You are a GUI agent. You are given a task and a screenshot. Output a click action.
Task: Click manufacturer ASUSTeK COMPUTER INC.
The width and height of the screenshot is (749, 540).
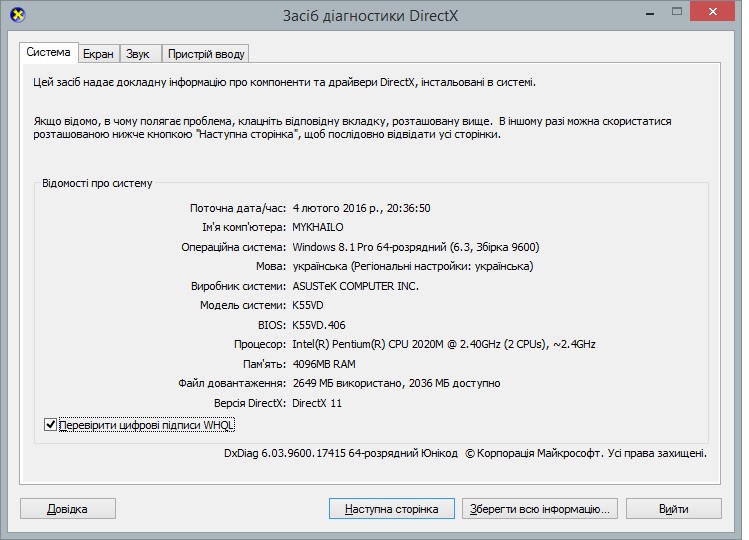point(355,286)
